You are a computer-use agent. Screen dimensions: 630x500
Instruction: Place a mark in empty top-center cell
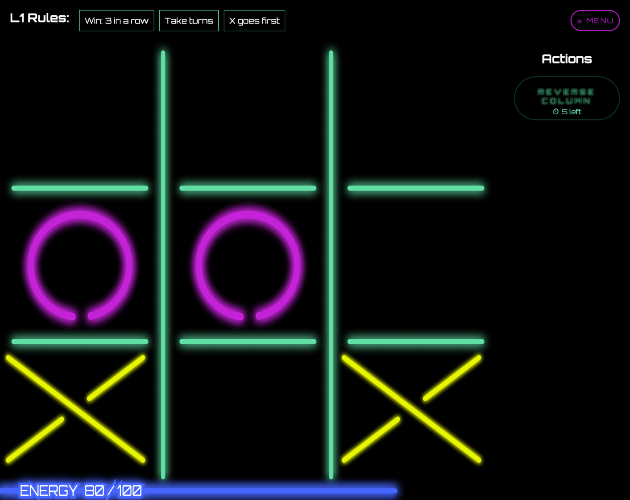[x=247, y=117]
